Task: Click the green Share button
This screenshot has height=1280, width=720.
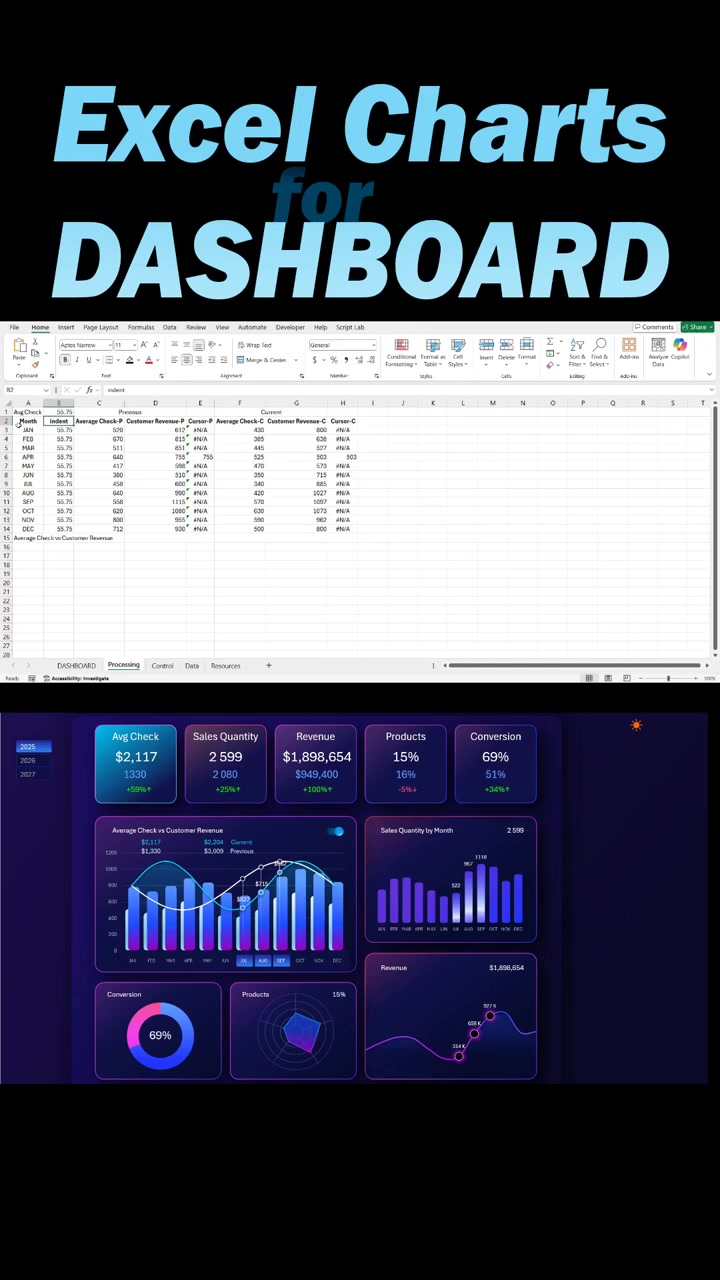Action: point(697,327)
